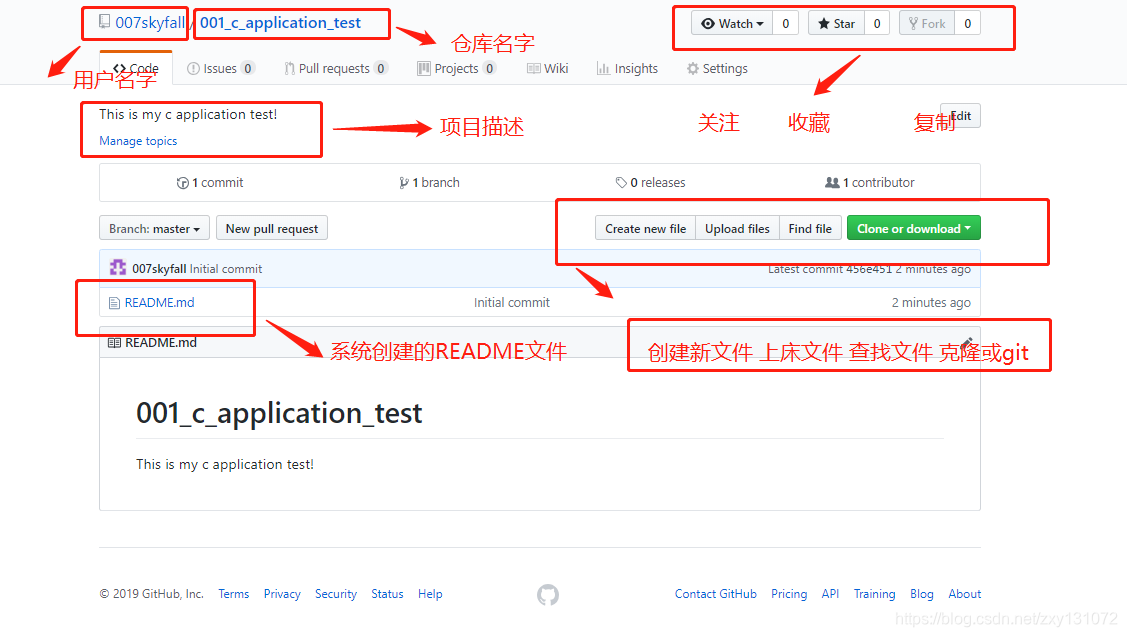
Task: Open the 007skyfall user profile link
Action: (x=150, y=23)
